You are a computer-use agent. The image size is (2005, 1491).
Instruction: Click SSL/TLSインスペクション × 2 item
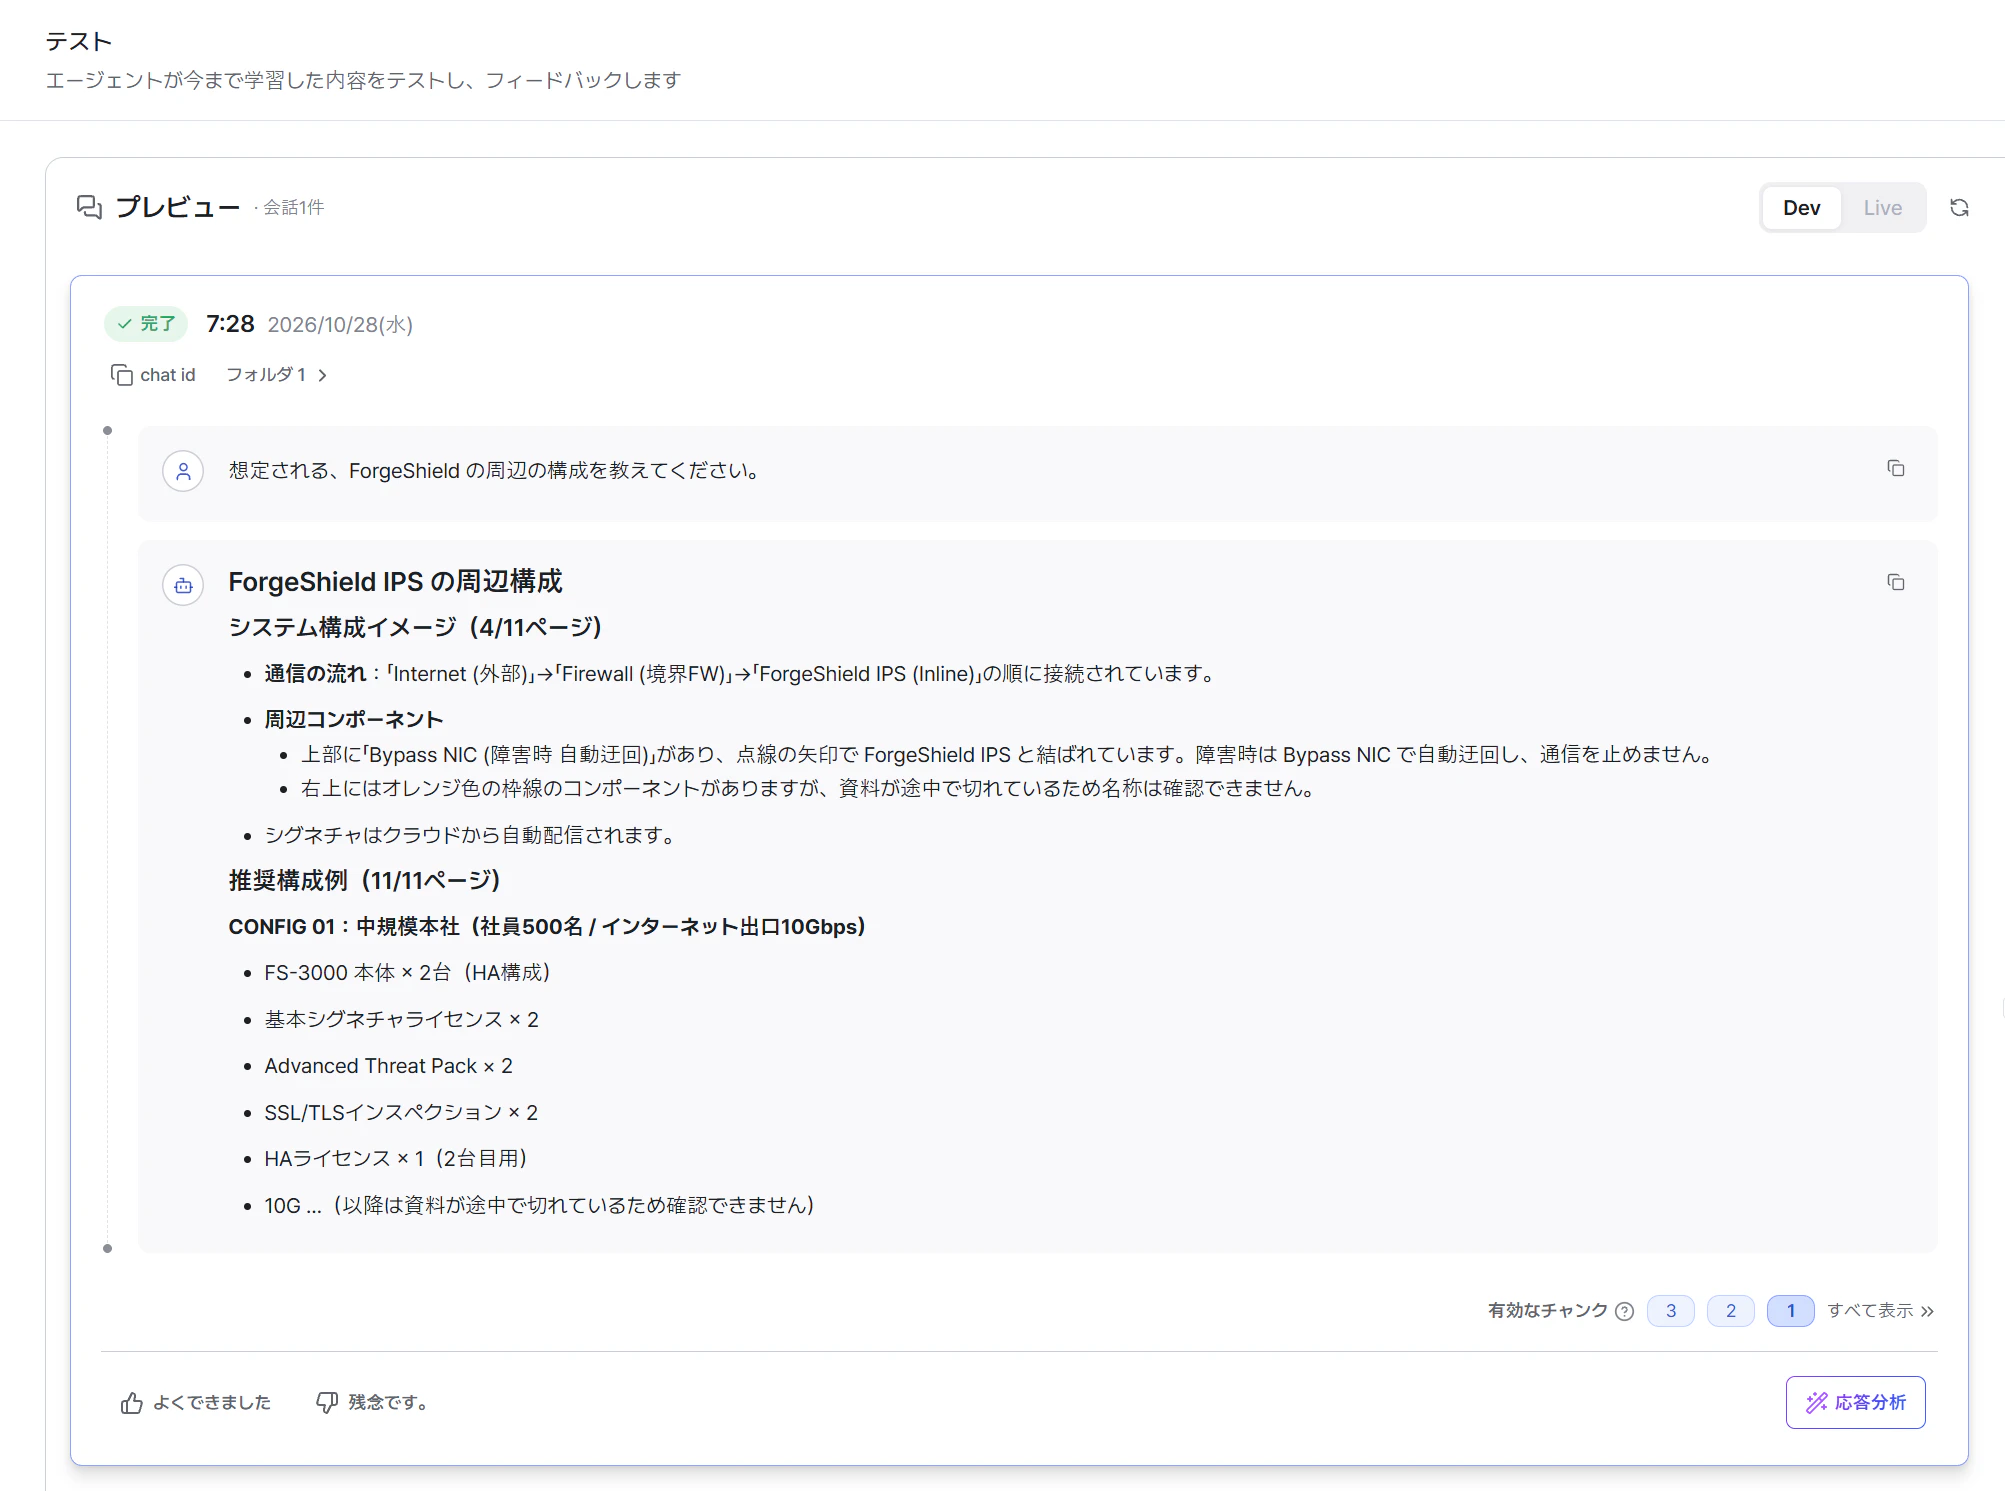[401, 1113]
